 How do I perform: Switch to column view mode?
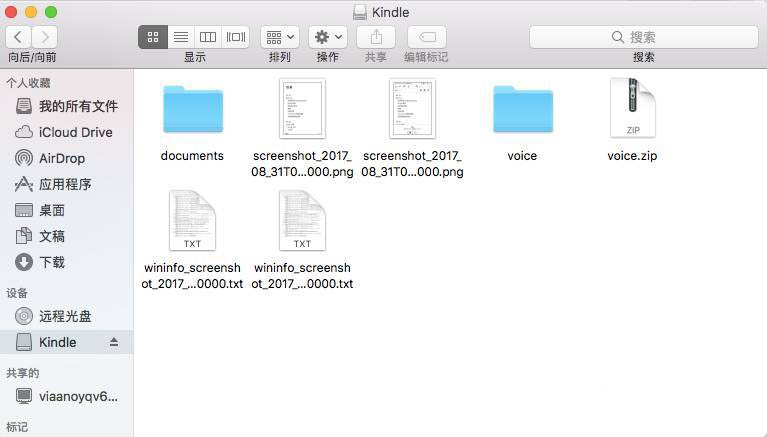click(x=208, y=37)
